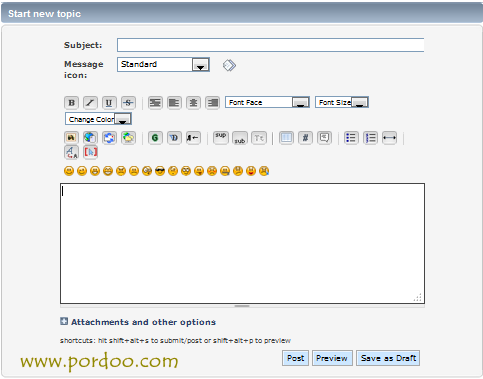Apply shadow effect with the D icon
The image size is (483, 379).
point(174,138)
